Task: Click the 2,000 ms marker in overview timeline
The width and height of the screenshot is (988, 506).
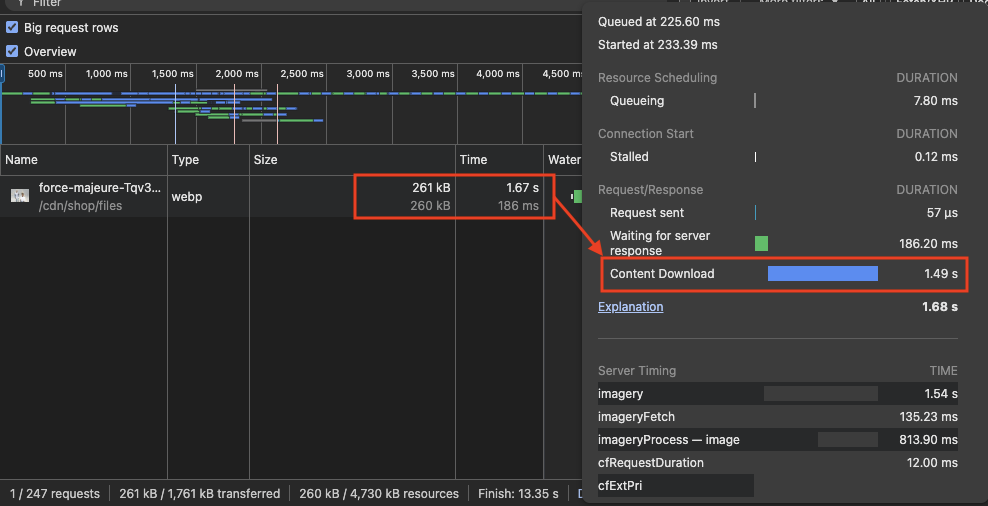Action: tap(238, 74)
